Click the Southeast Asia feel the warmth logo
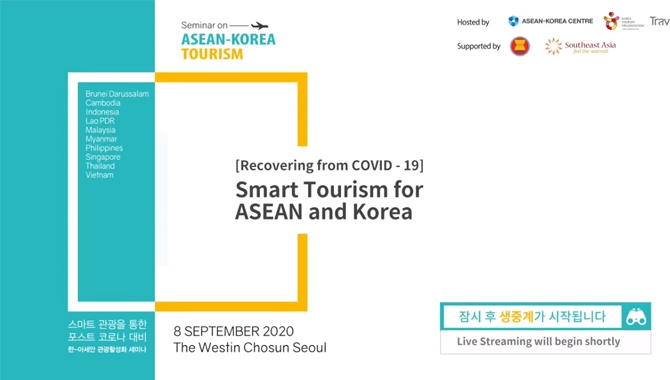The width and height of the screenshot is (670, 380). tap(580, 46)
